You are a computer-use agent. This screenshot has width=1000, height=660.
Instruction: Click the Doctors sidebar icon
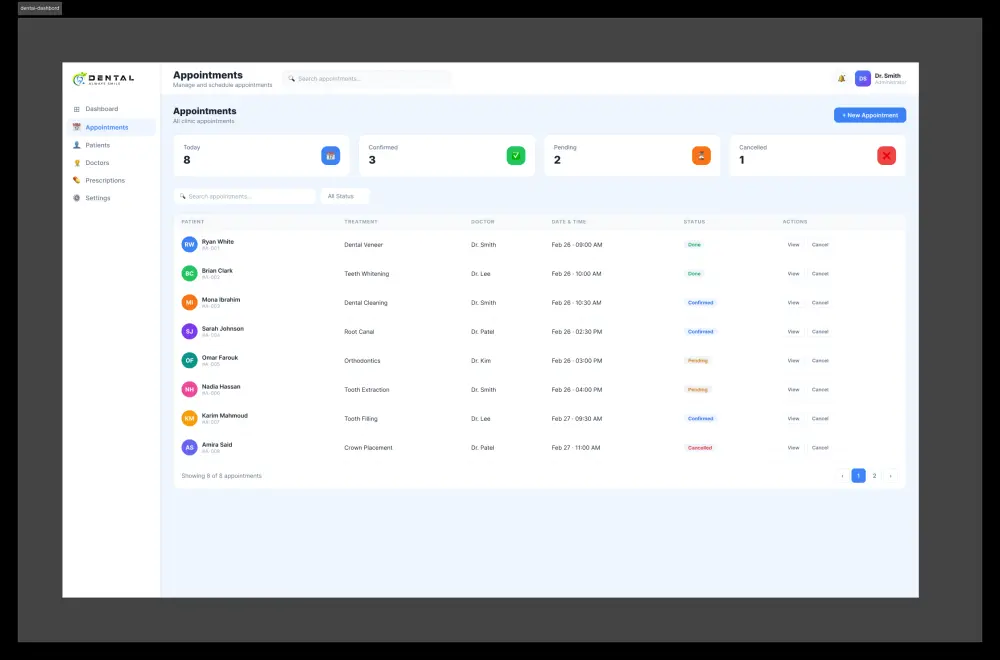[77, 163]
